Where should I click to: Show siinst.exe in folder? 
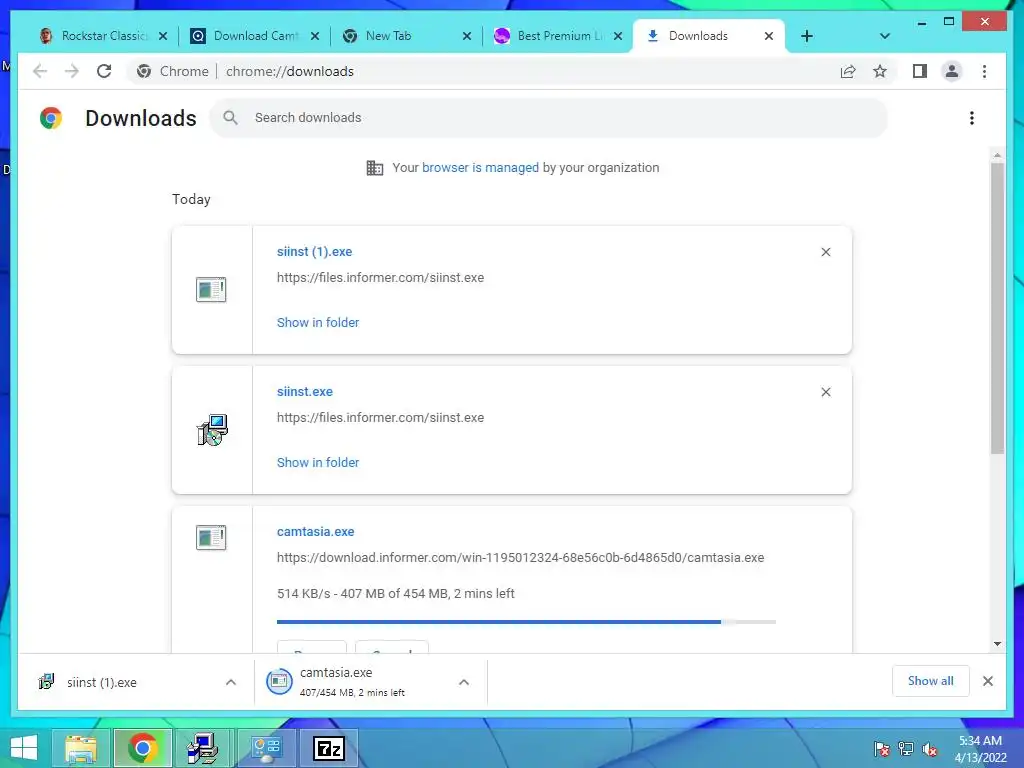[317, 462]
